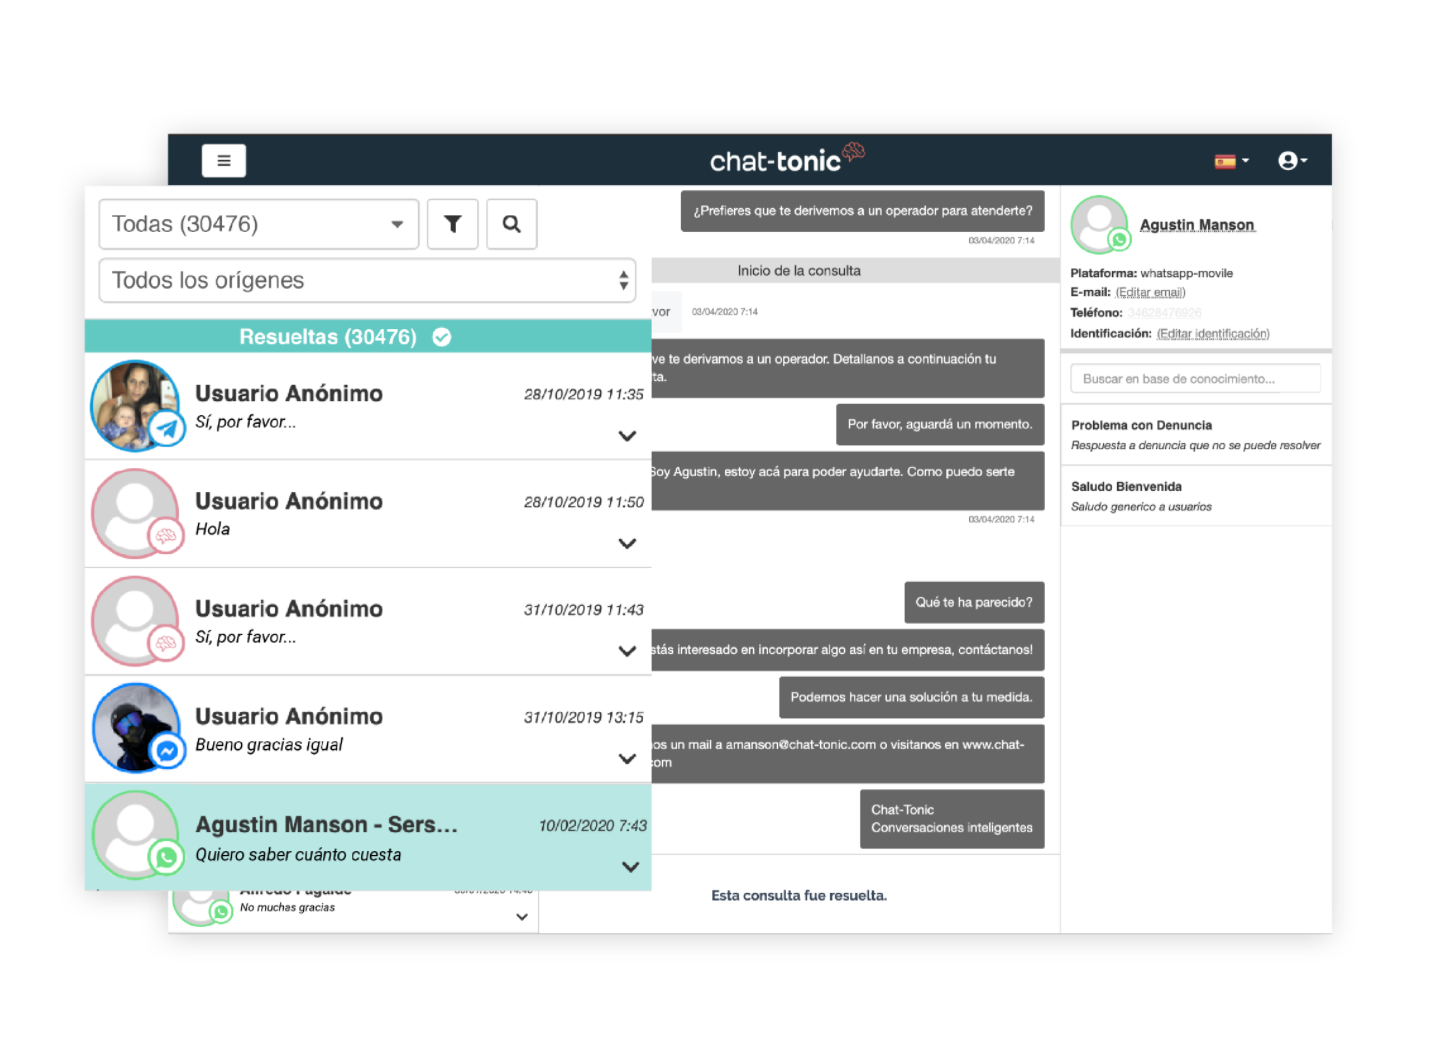Screen dimensions: 1440x1040
Task: Focus the Buscar en base de conocimiento field
Action: click(x=1196, y=379)
